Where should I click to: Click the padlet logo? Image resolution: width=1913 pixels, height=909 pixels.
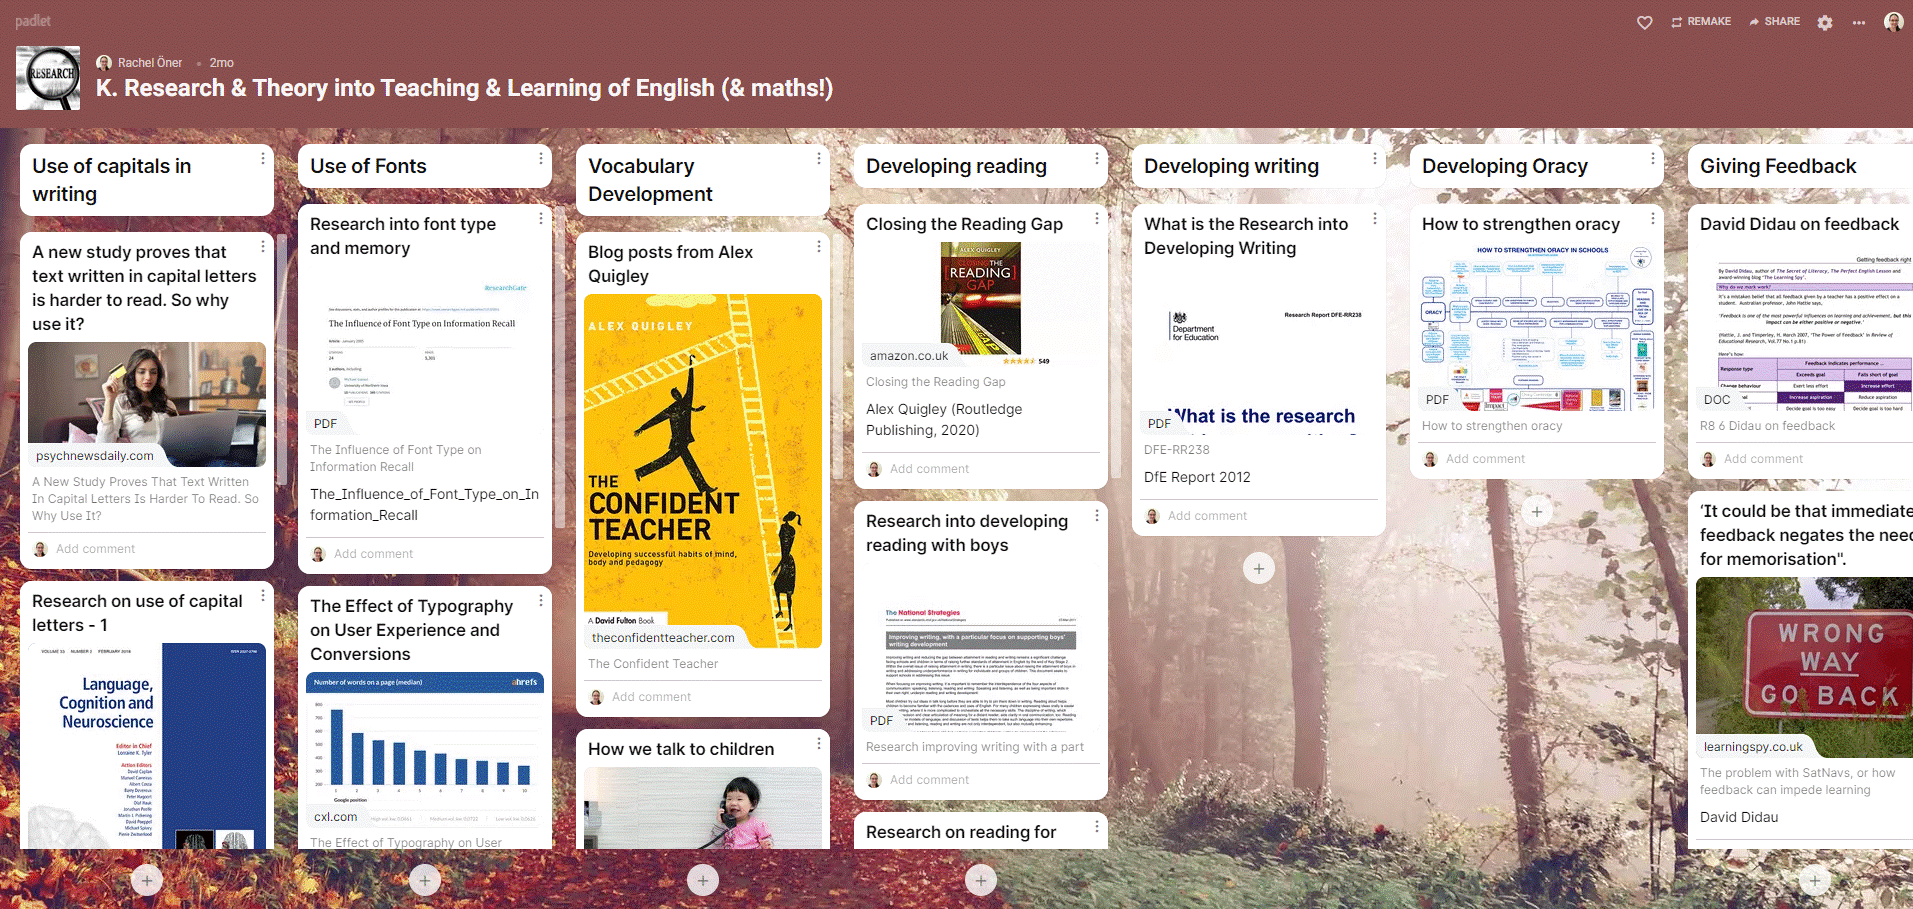tap(33, 21)
